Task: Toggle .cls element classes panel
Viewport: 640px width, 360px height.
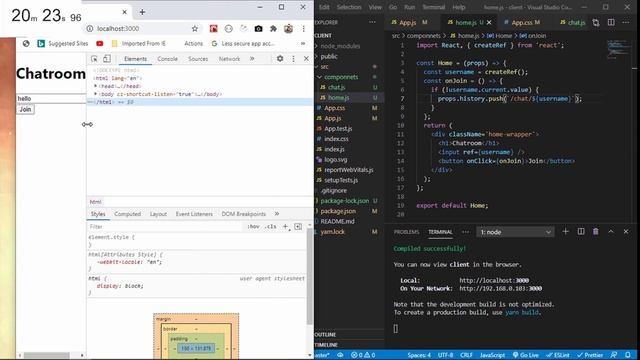Action: pos(271,227)
